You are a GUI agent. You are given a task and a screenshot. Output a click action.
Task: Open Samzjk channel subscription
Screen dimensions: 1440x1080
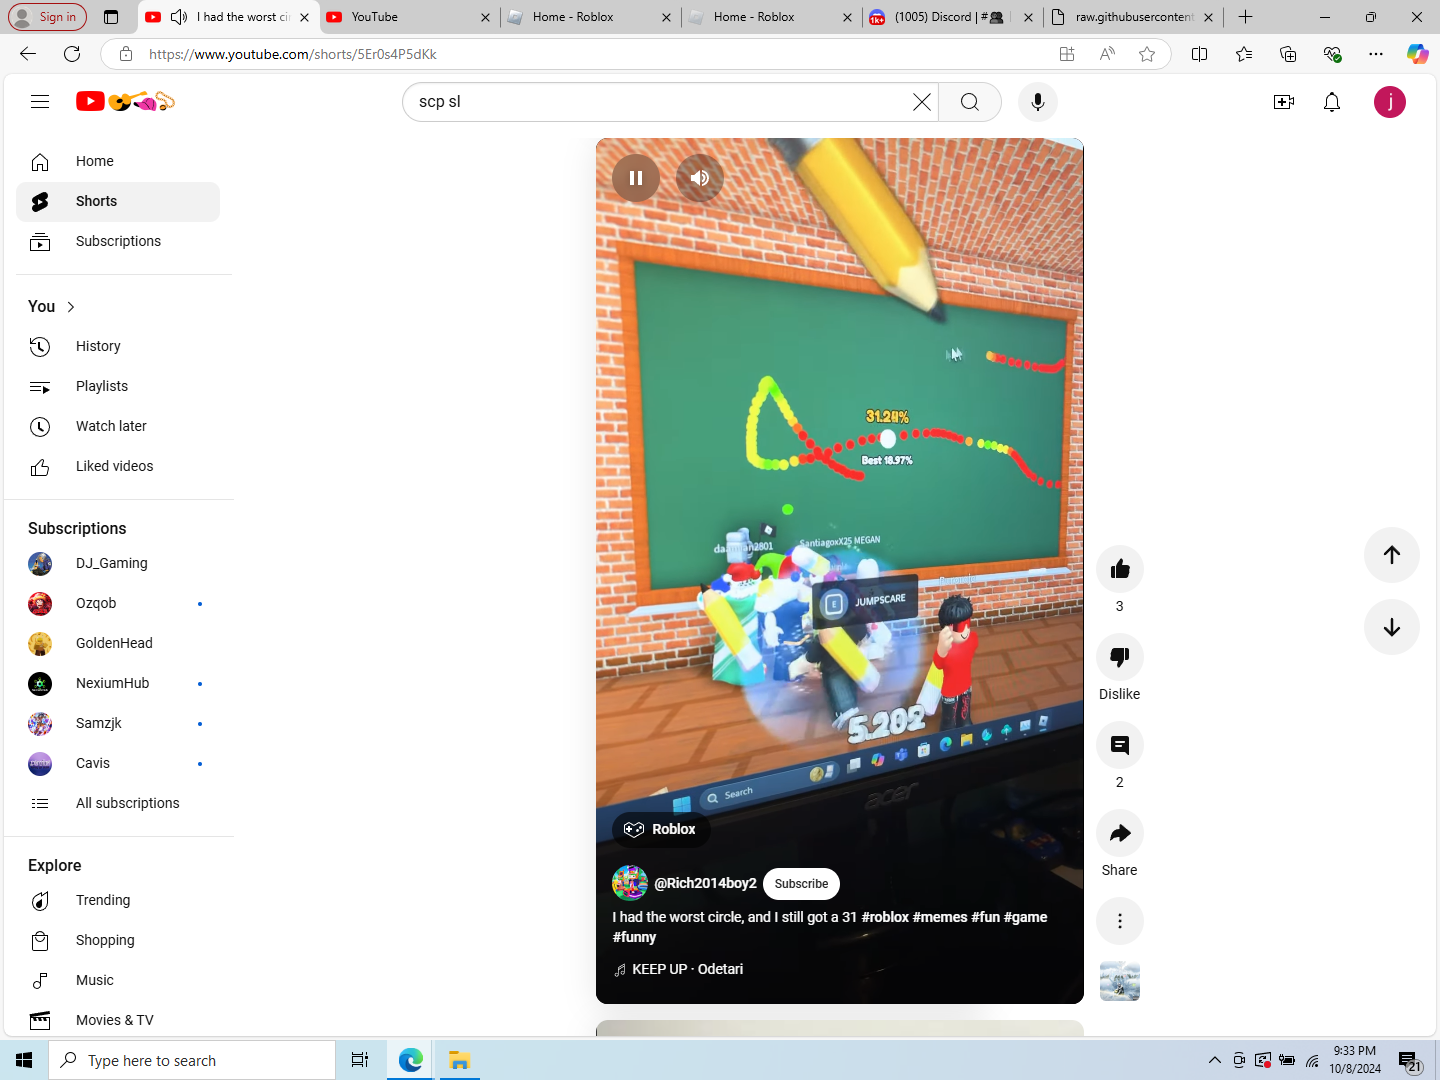coord(118,723)
